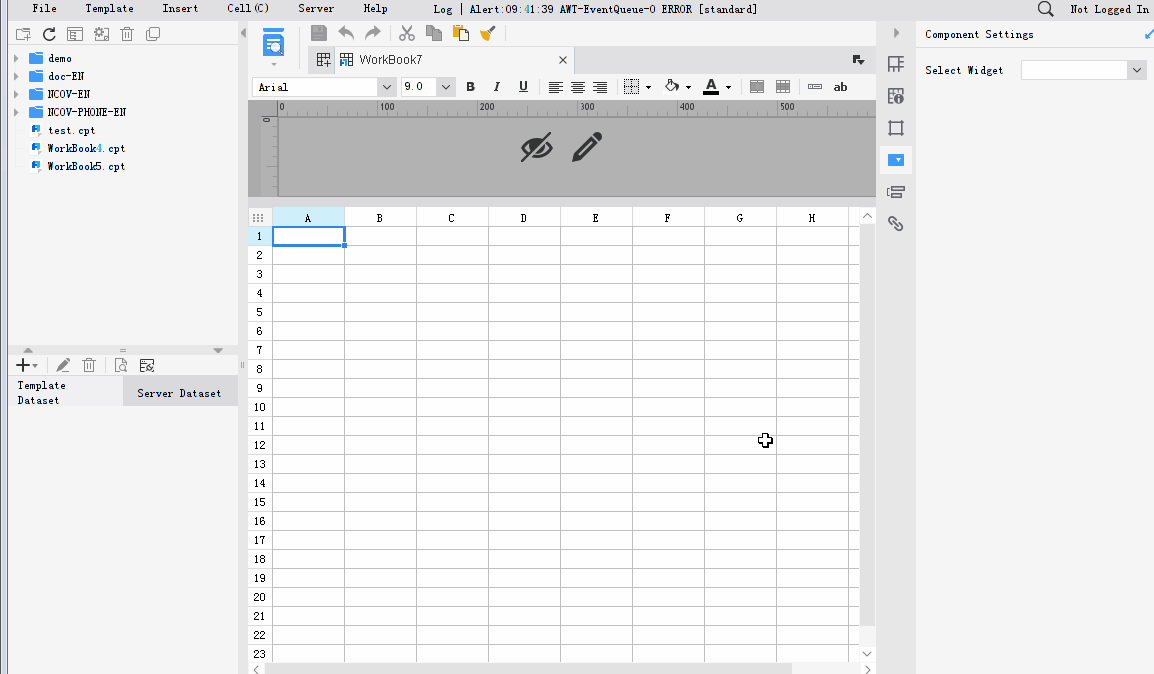Align cell text left
Image resolution: width=1154 pixels, height=674 pixels.
[x=556, y=87]
